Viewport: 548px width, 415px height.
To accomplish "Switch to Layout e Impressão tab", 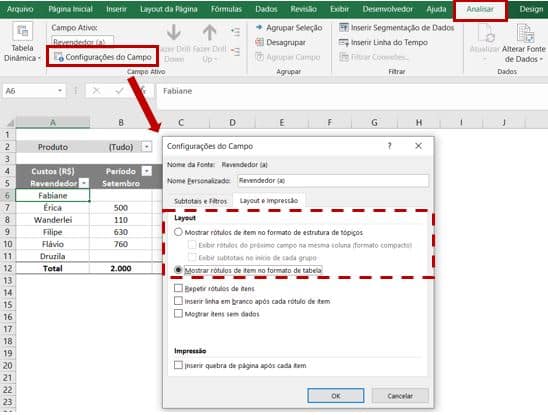I will (x=268, y=201).
